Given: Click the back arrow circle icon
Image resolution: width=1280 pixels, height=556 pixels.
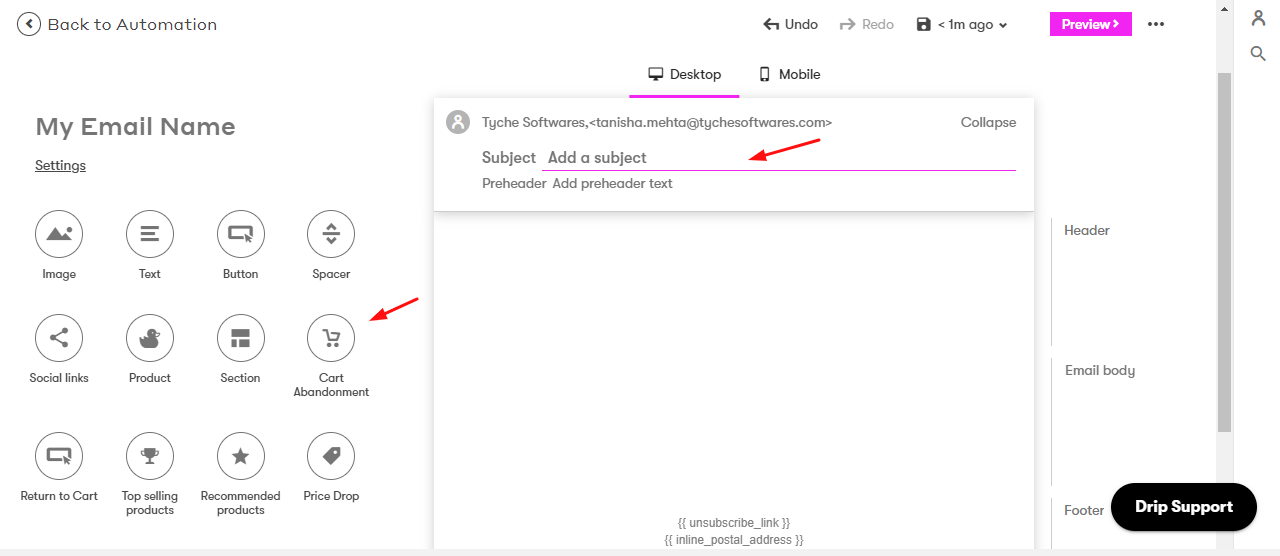Looking at the screenshot, I should point(29,24).
